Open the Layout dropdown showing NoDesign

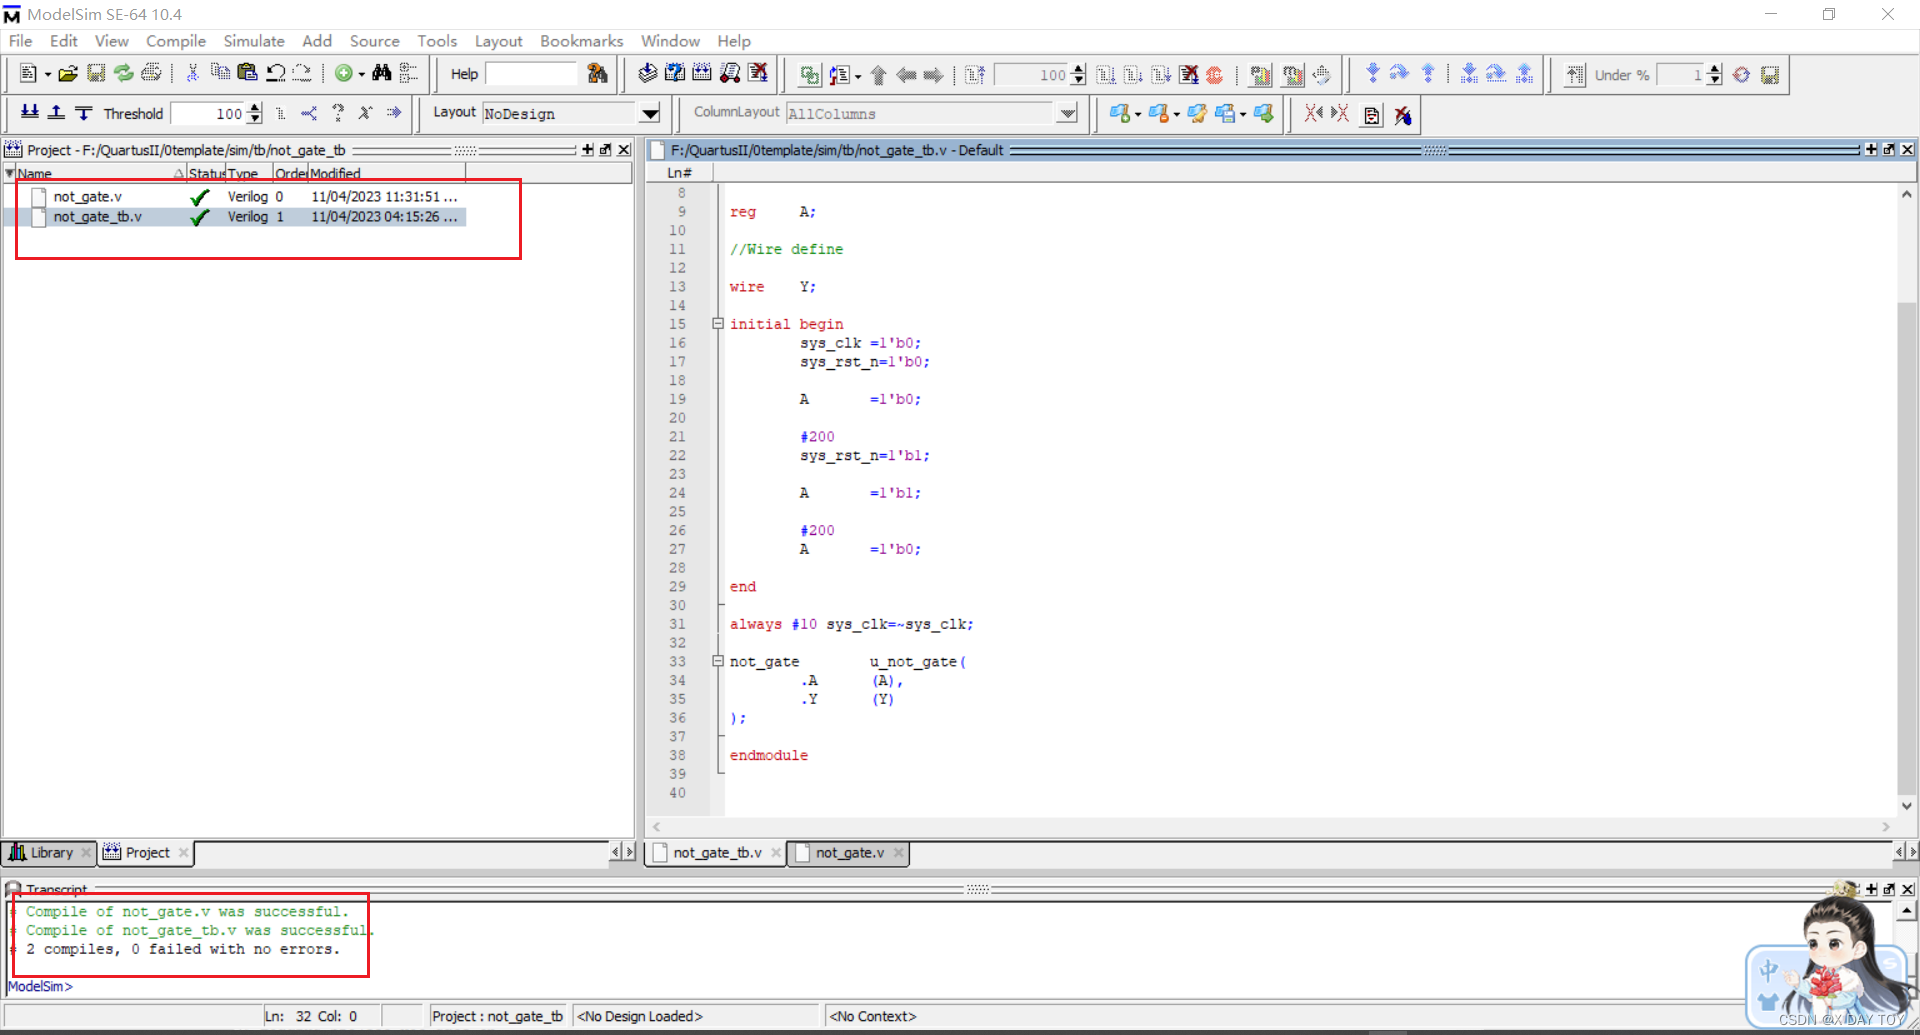[x=651, y=113]
